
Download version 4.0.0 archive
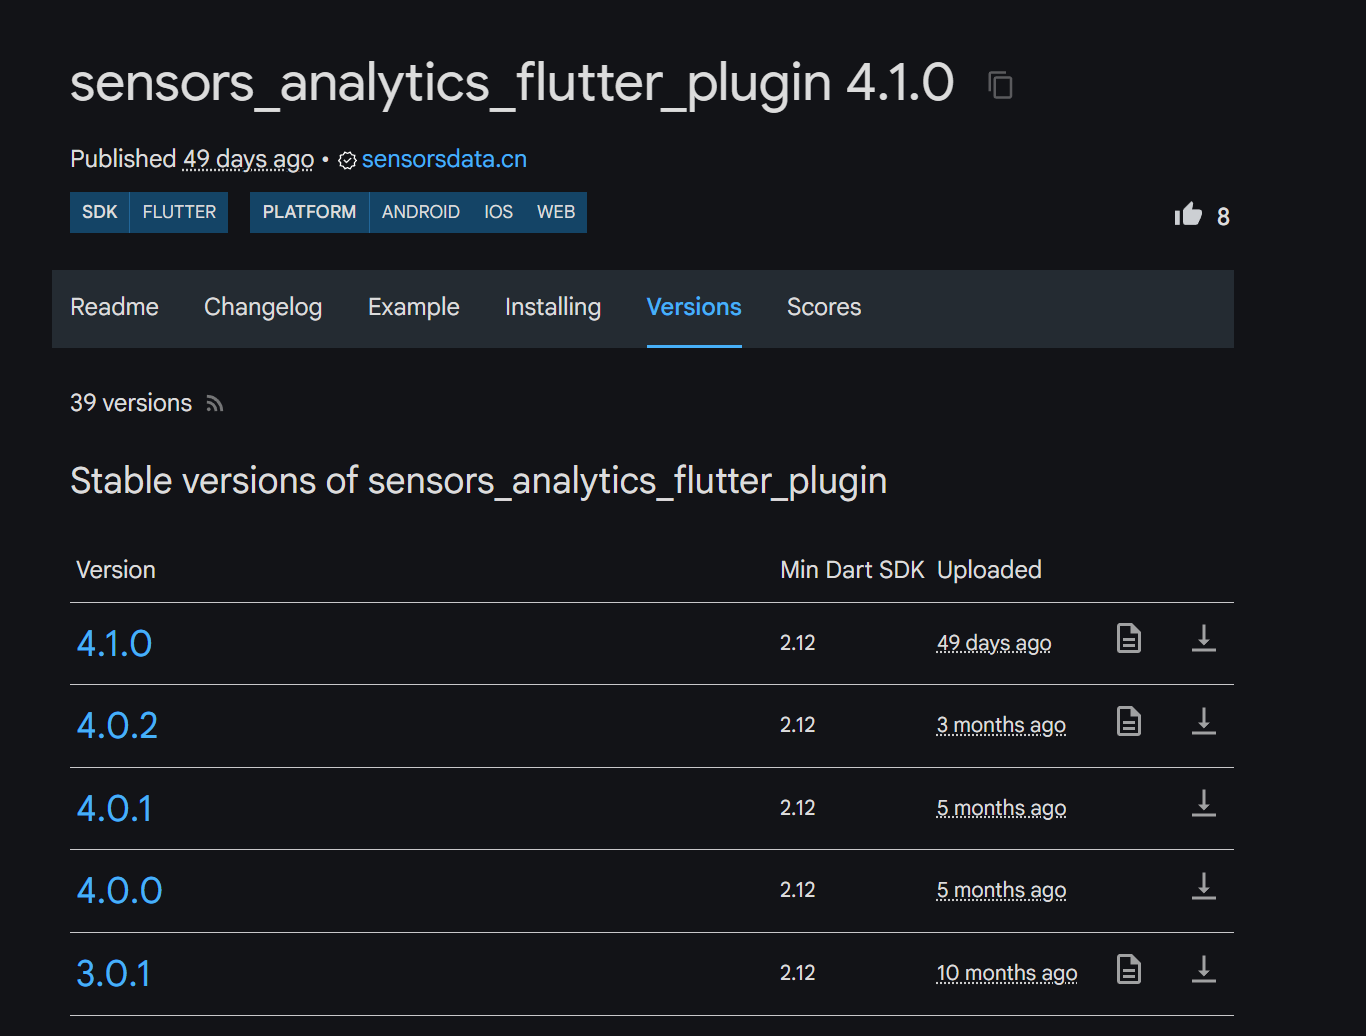1203,887
